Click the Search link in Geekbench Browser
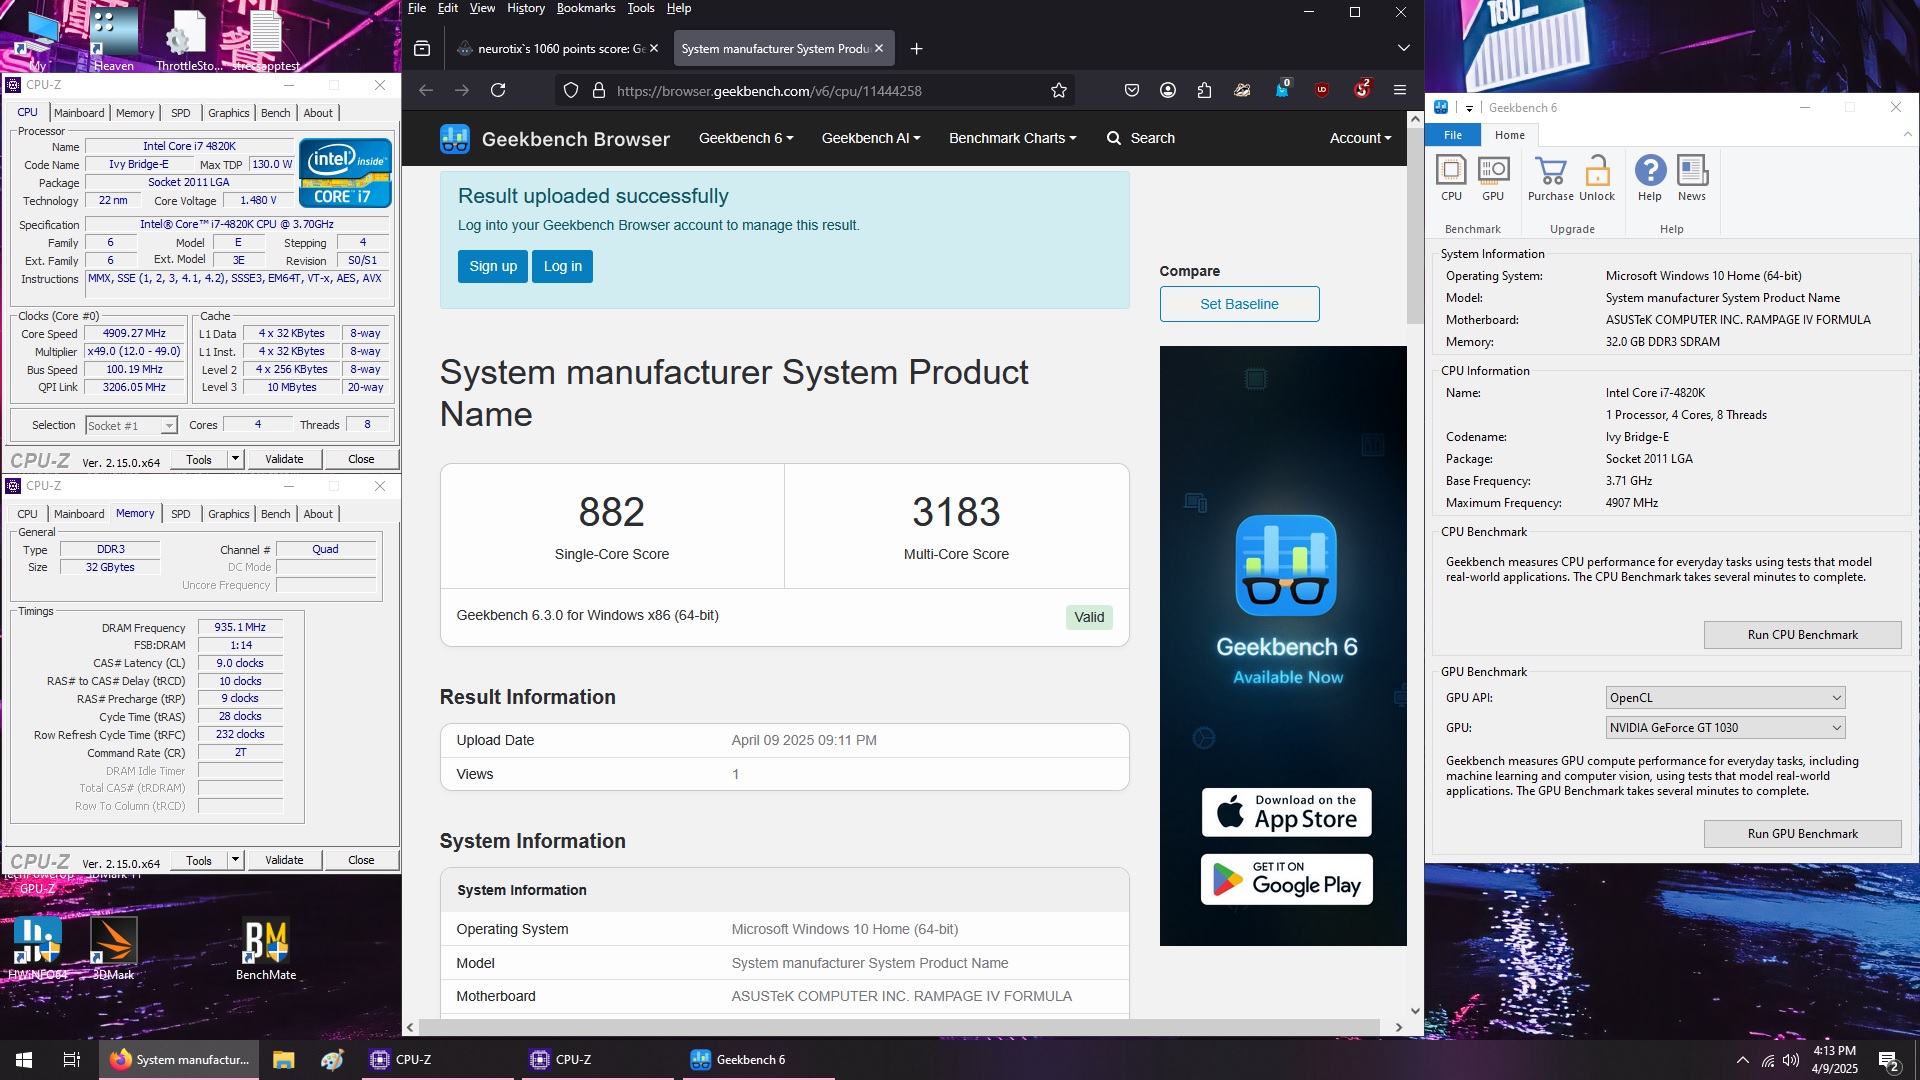This screenshot has height=1080, width=1920. click(1141, 138)
